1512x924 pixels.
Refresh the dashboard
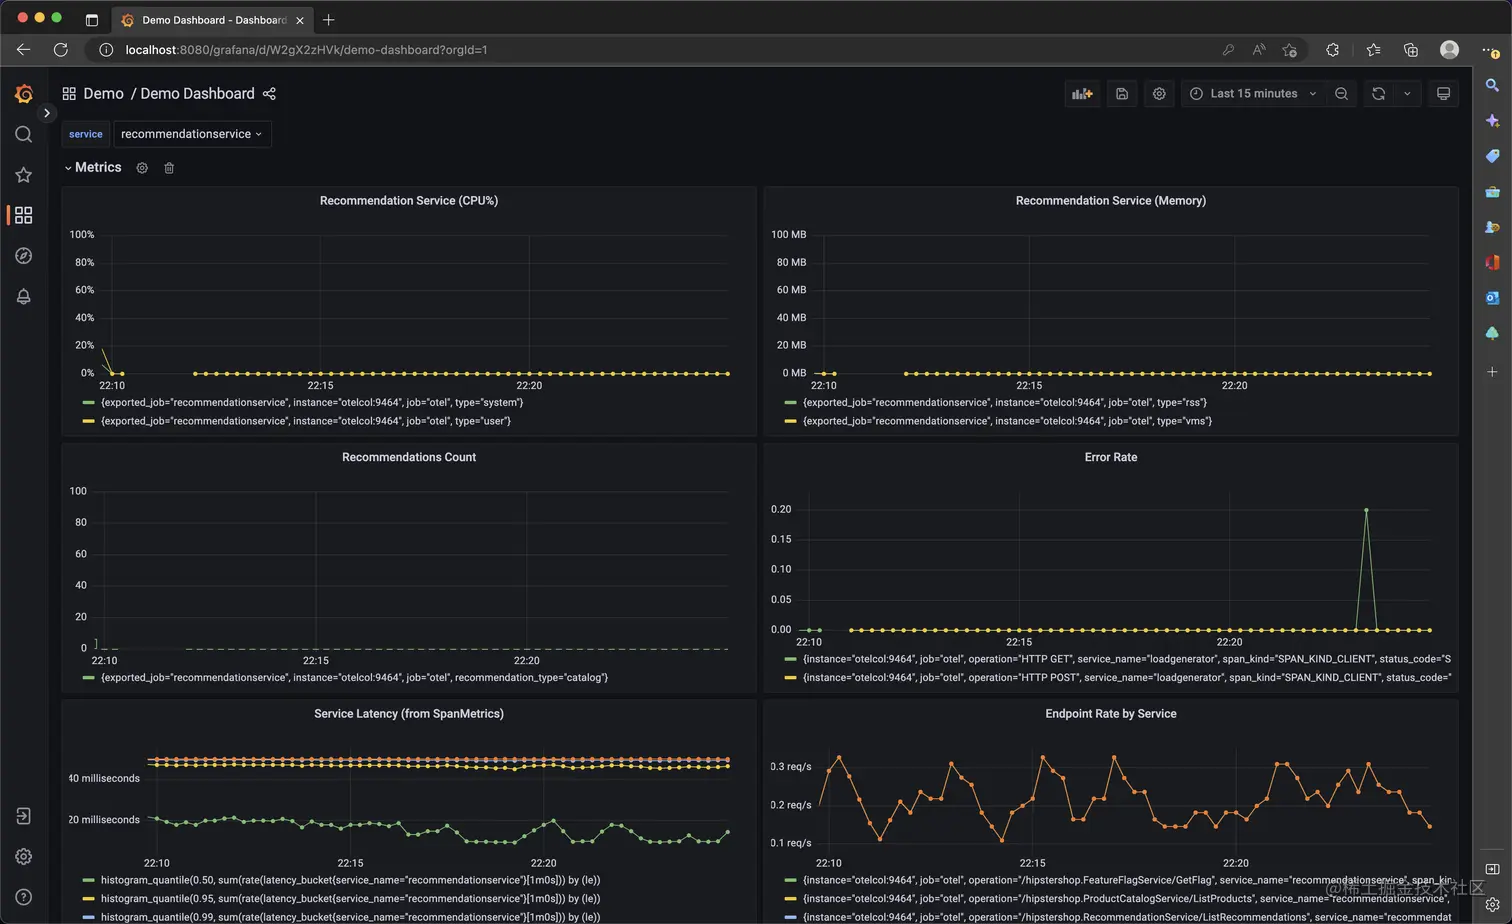[1378, 94]
